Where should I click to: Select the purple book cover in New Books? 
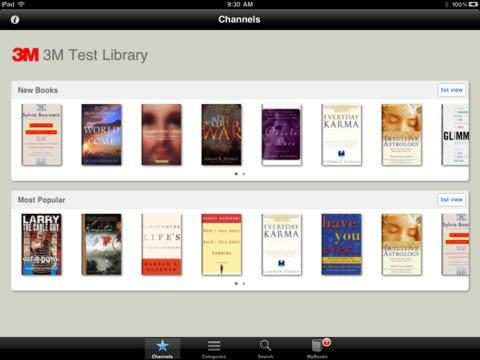pos(282,135)
